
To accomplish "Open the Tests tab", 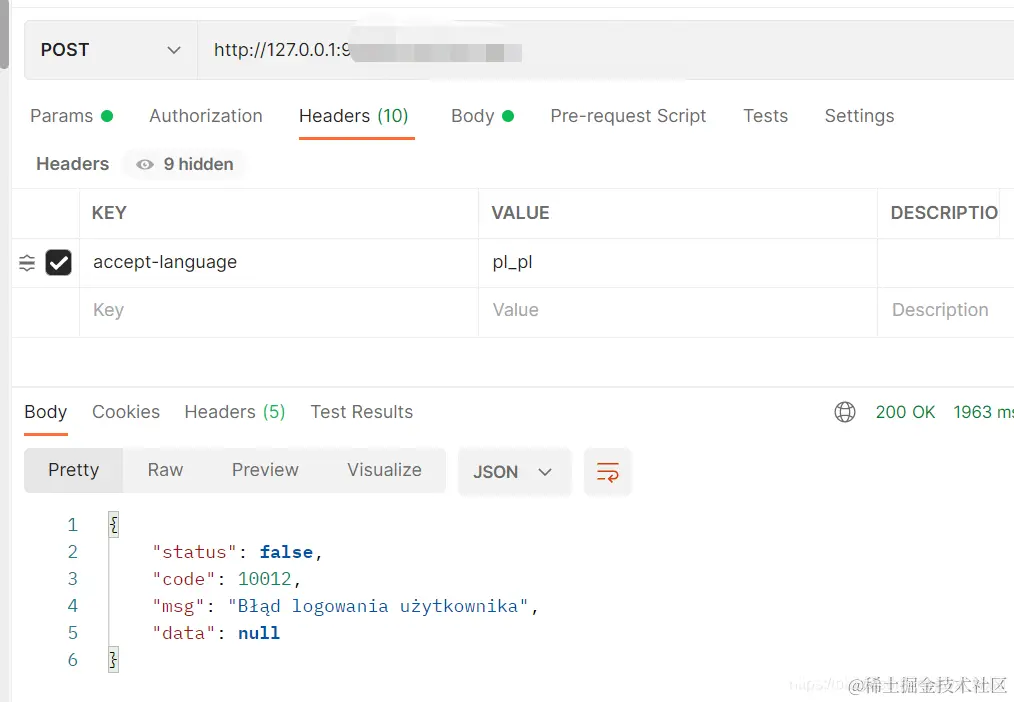I will tap(766, 116).
